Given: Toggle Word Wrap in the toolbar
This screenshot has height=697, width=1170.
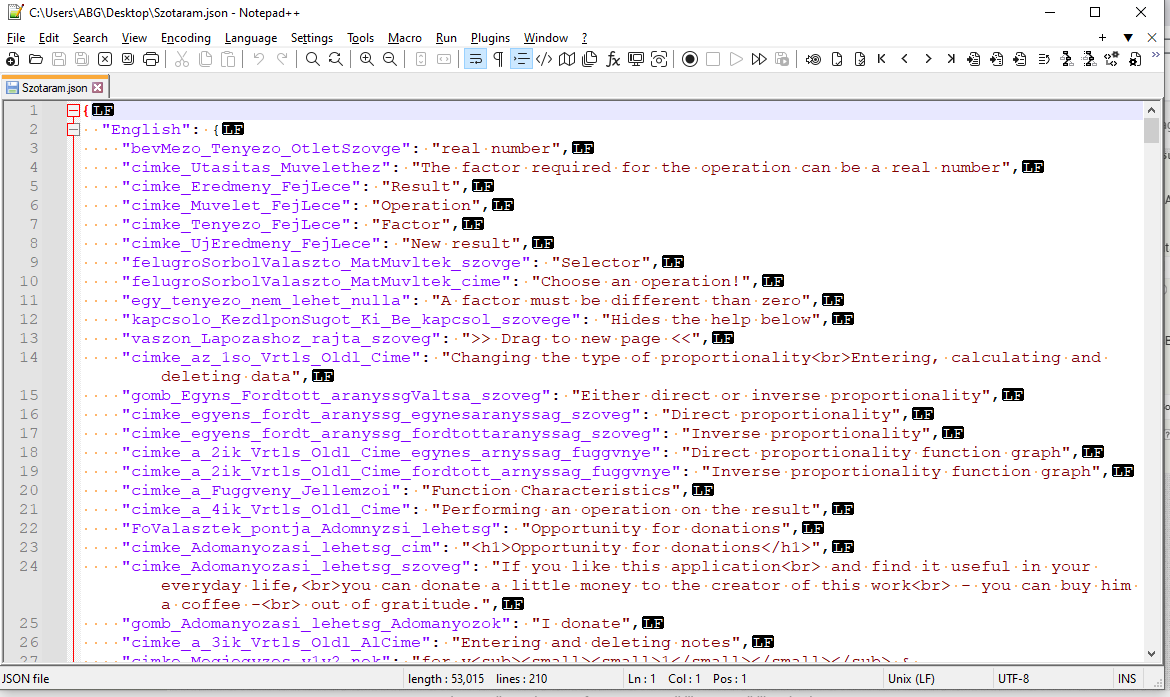Looking at the screenshot, I should 475,60.
